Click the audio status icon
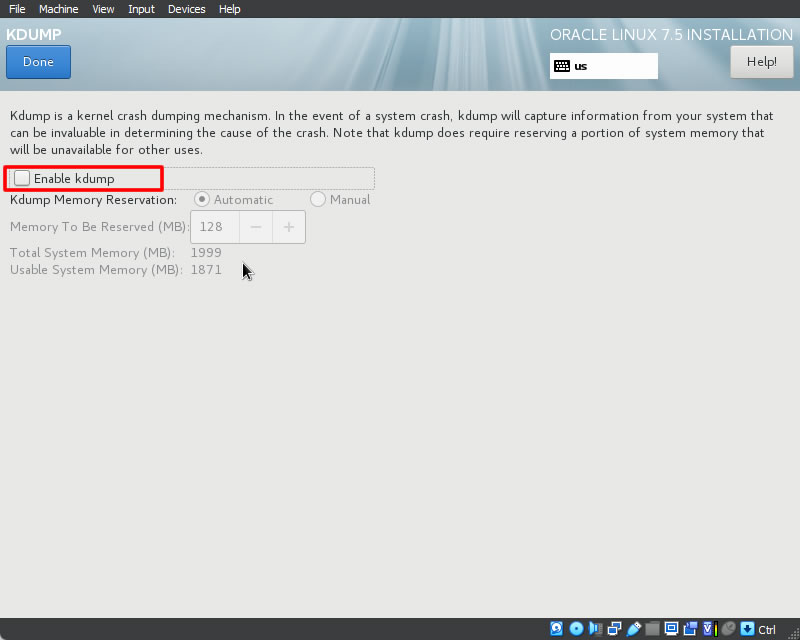Image resolution: width=800 pixels, height=640 pixels. click(595, 629)
